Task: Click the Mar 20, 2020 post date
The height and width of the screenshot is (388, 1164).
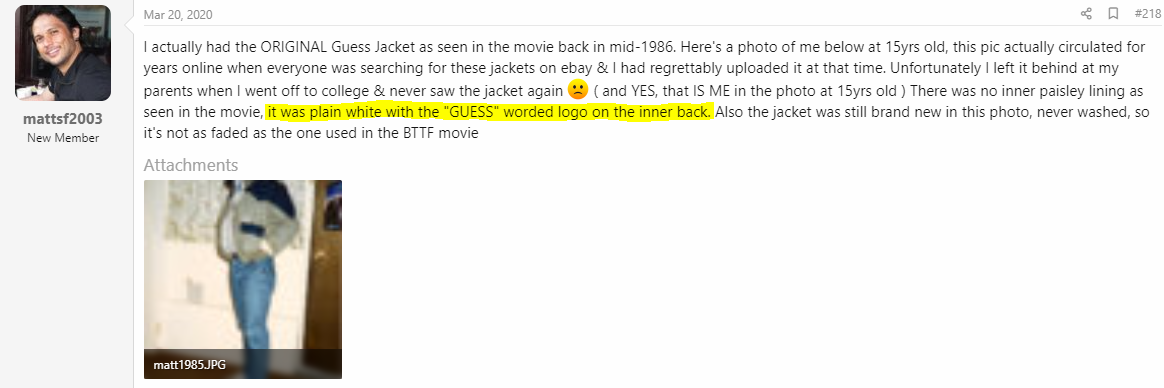Action: click(178, 15)
